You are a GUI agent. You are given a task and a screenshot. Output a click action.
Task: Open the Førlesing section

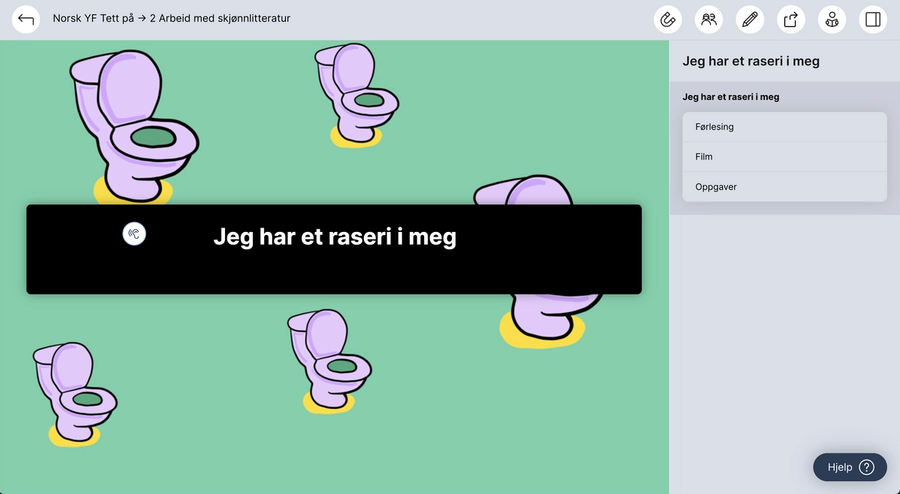coord(785,127)
